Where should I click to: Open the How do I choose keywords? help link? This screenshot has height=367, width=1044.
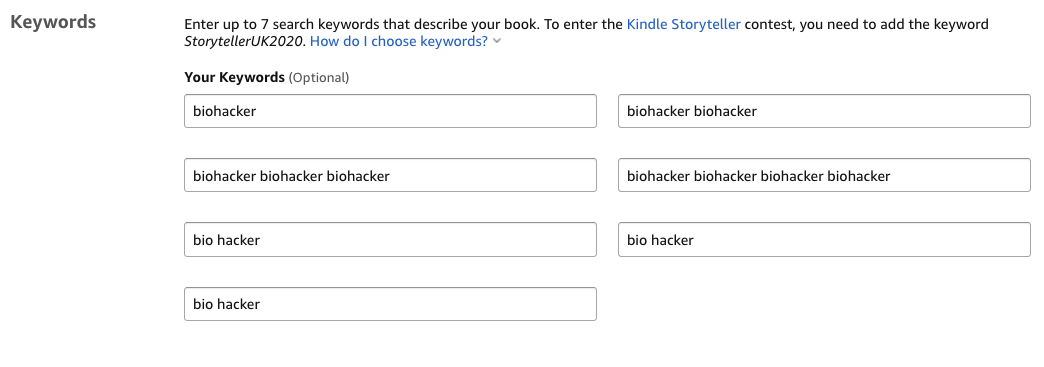(399, 41)
